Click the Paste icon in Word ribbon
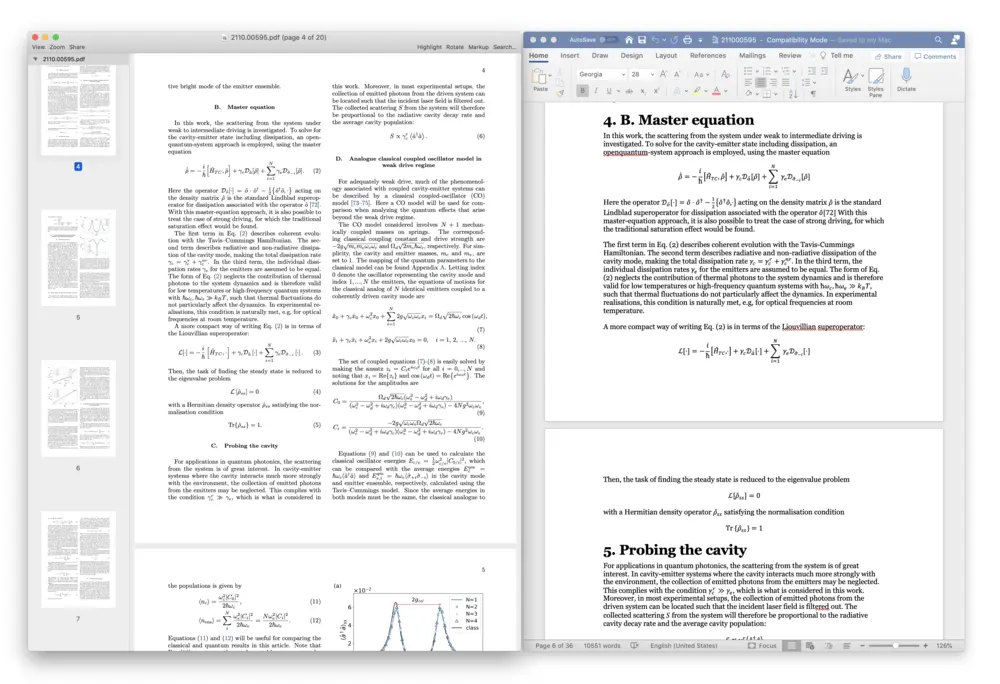 pos(540,78)
